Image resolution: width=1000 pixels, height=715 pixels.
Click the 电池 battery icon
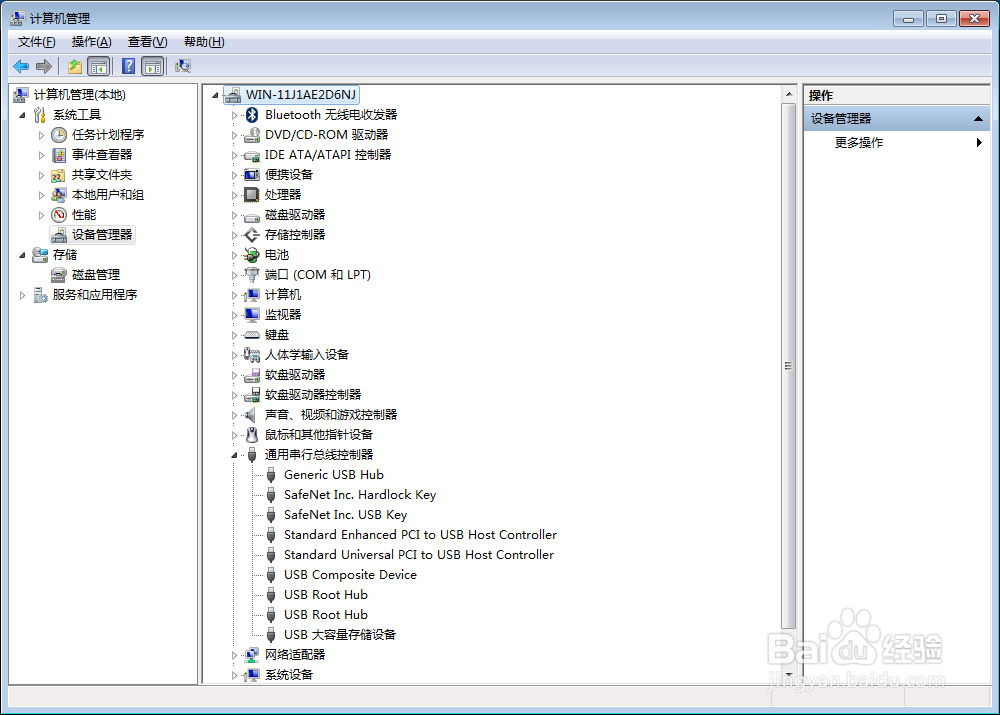click(x=252, y=255)
